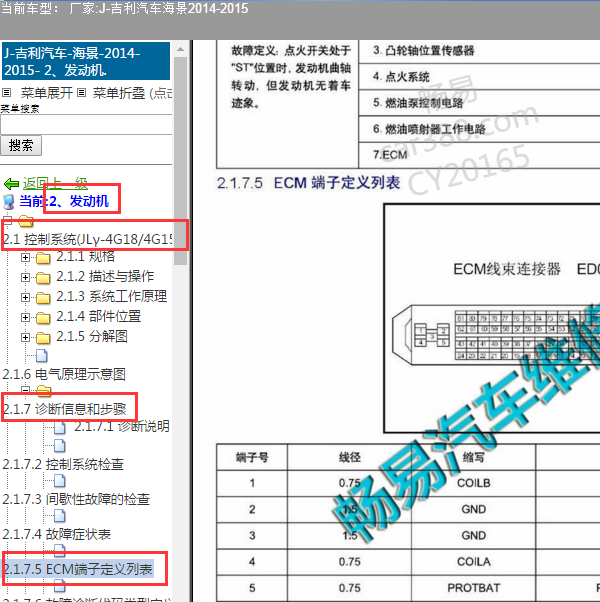Click the page icon above 2.1.6 电气原理示意图
600x602 pixels.
(x=42, y=356)
